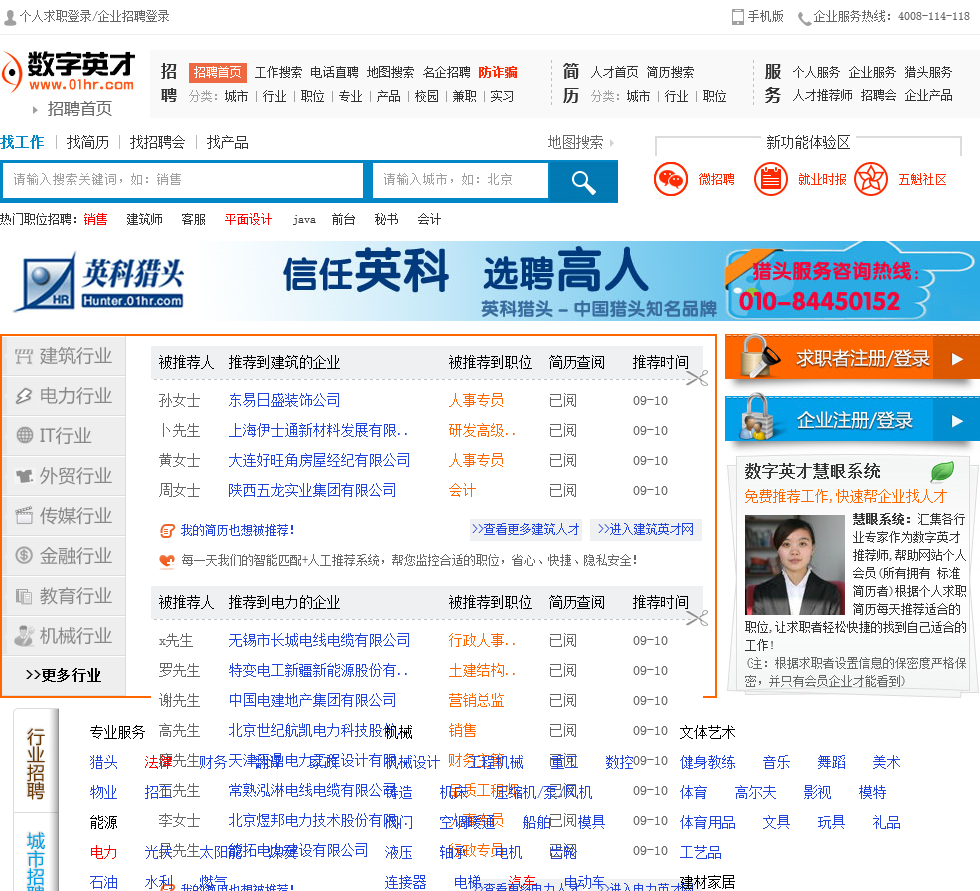Open the advisor photo in 慧眼系统

794,565
